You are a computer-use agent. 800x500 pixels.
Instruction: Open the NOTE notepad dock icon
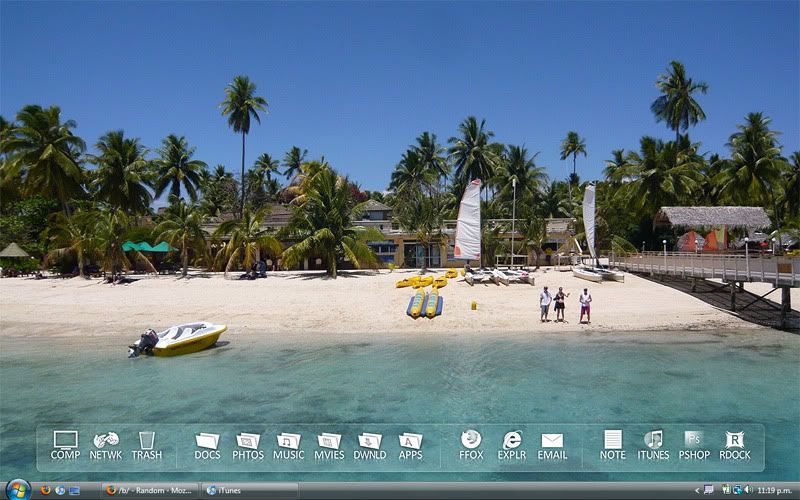click(x=613, y=441)
